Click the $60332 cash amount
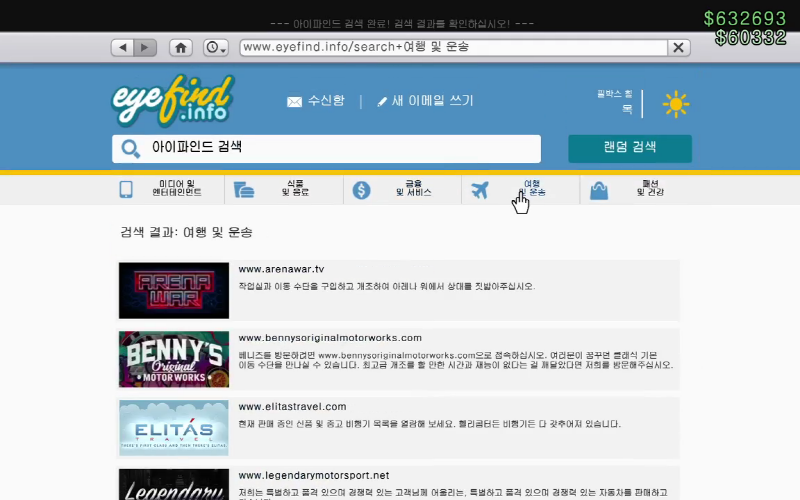This screenshot has height=500, width=800. [751, 37]
